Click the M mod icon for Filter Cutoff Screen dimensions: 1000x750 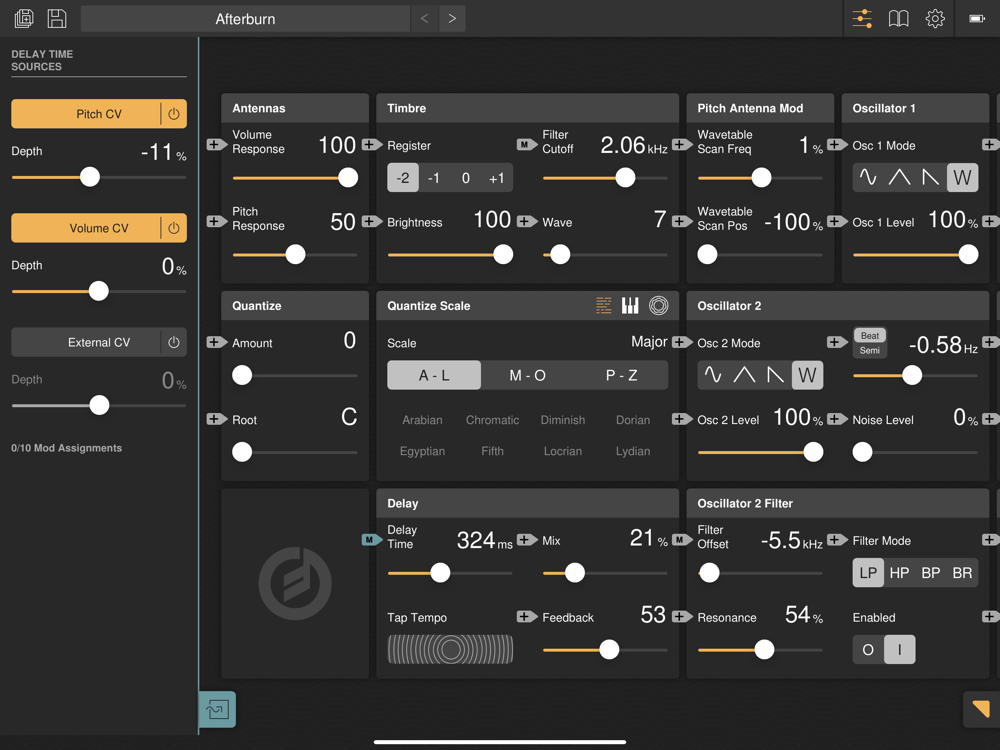point(527,145)
